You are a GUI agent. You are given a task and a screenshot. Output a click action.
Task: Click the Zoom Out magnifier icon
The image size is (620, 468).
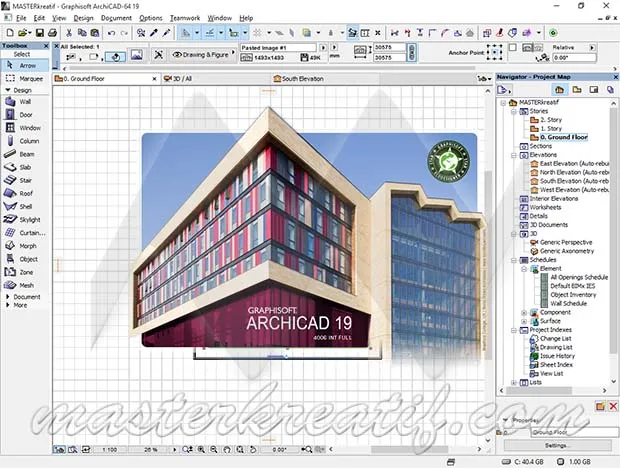(214, 449)
